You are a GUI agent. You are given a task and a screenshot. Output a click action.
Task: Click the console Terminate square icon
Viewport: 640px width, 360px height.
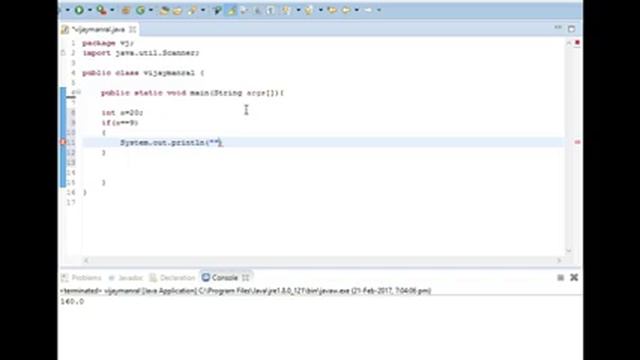tap(560, 278)
